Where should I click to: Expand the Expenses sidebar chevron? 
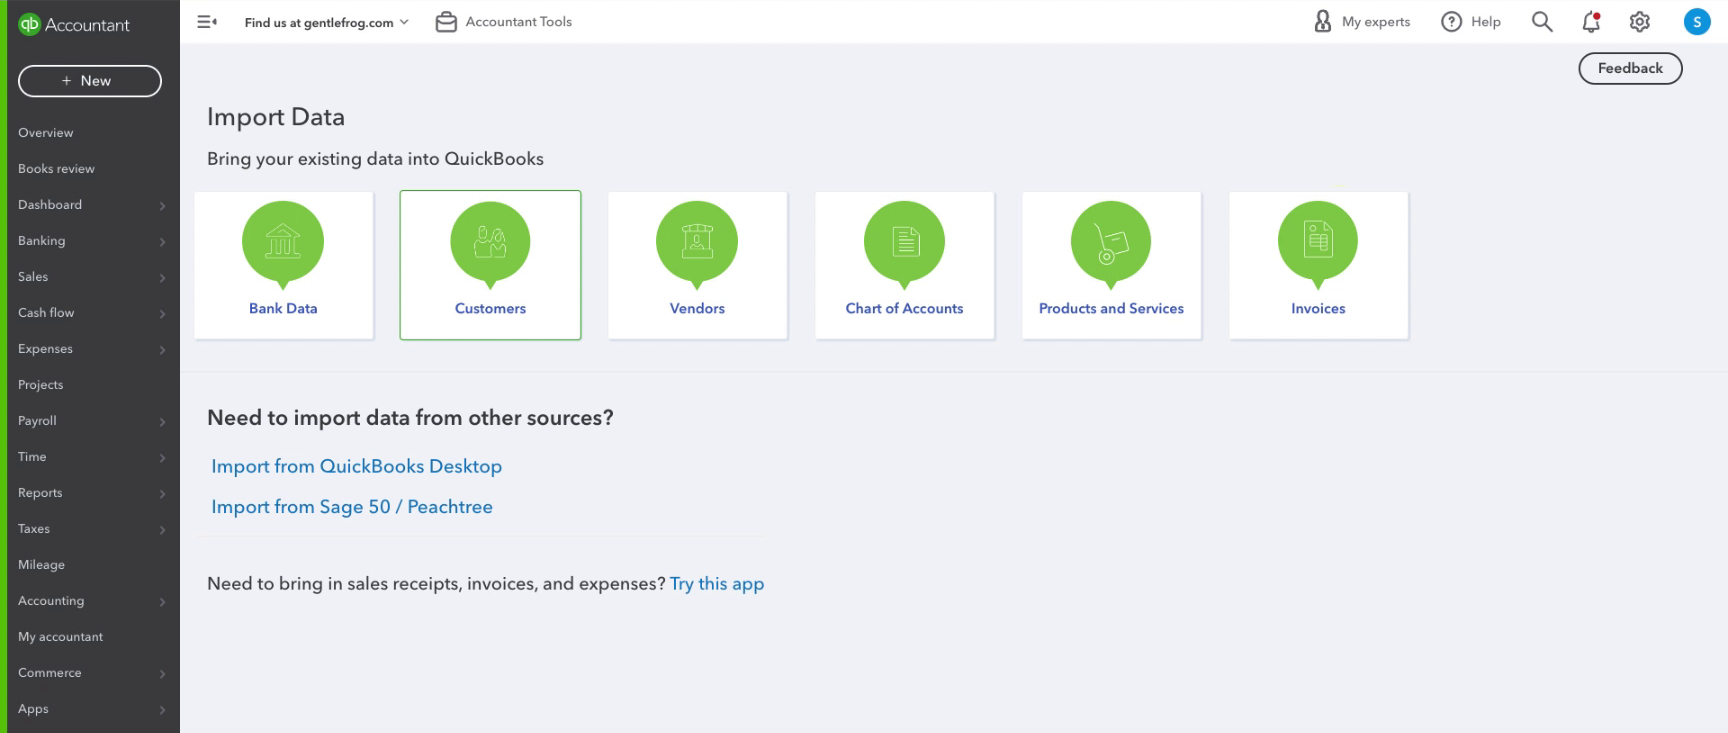(162, 350)
